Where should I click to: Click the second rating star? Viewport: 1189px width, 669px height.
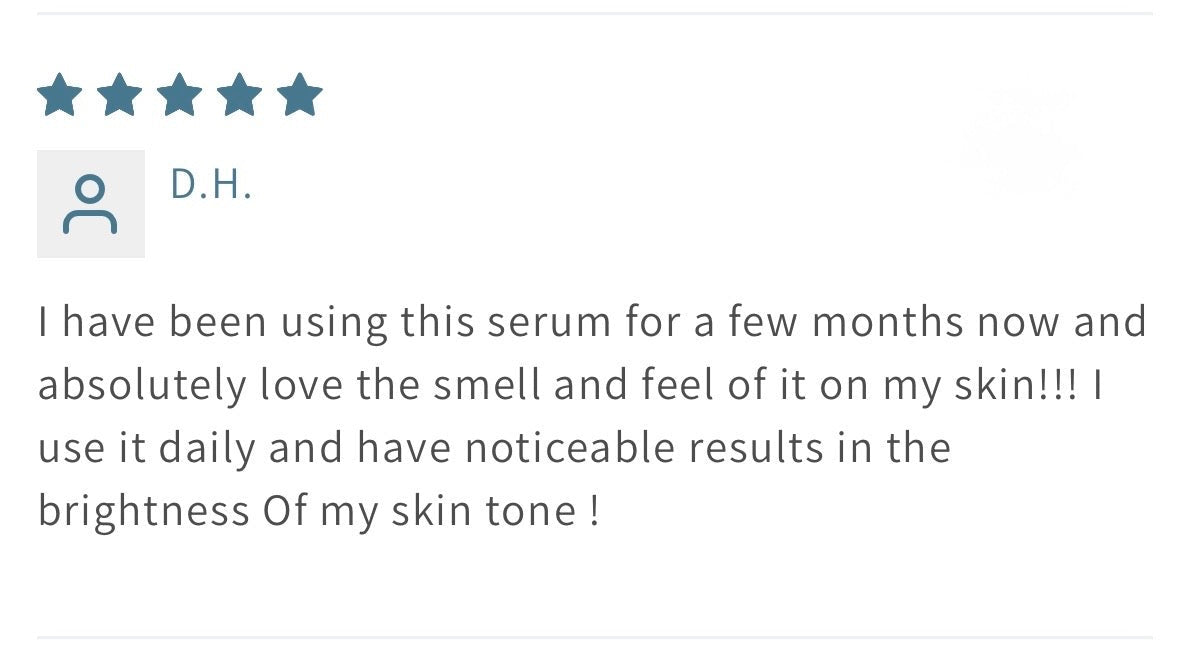(120, 97)
